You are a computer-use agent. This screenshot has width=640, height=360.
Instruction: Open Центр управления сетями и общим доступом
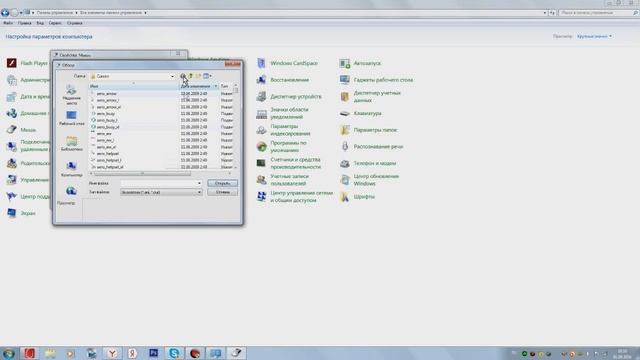click(295, 197)
